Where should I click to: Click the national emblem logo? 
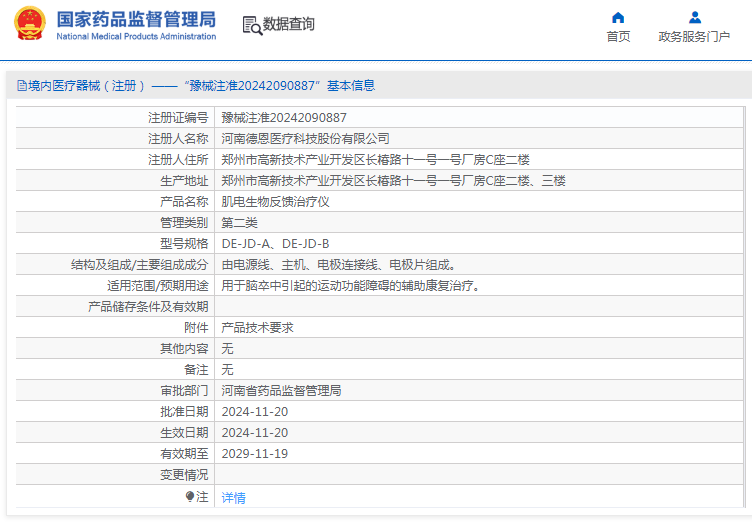coord(30,23)
